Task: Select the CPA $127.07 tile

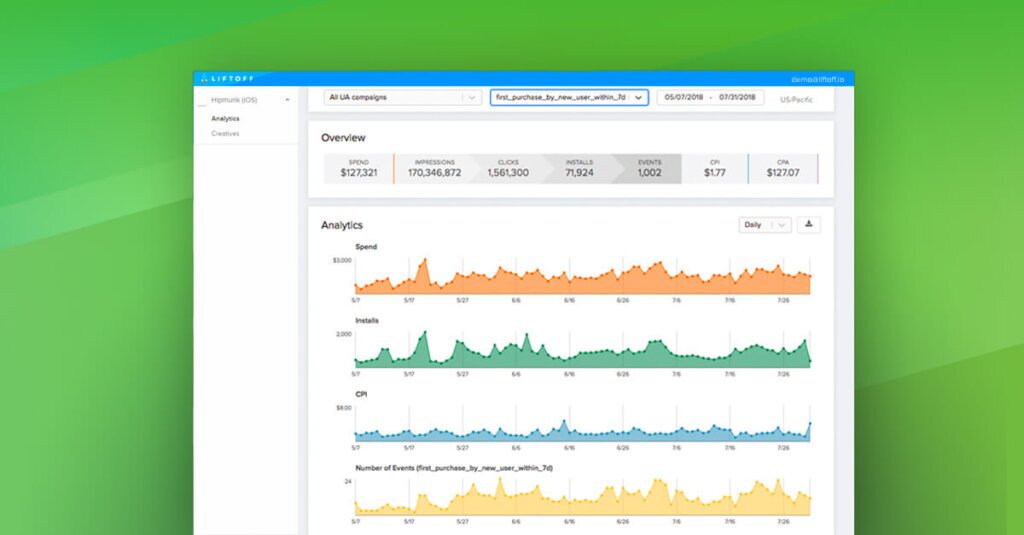Action: pos(783,169)
